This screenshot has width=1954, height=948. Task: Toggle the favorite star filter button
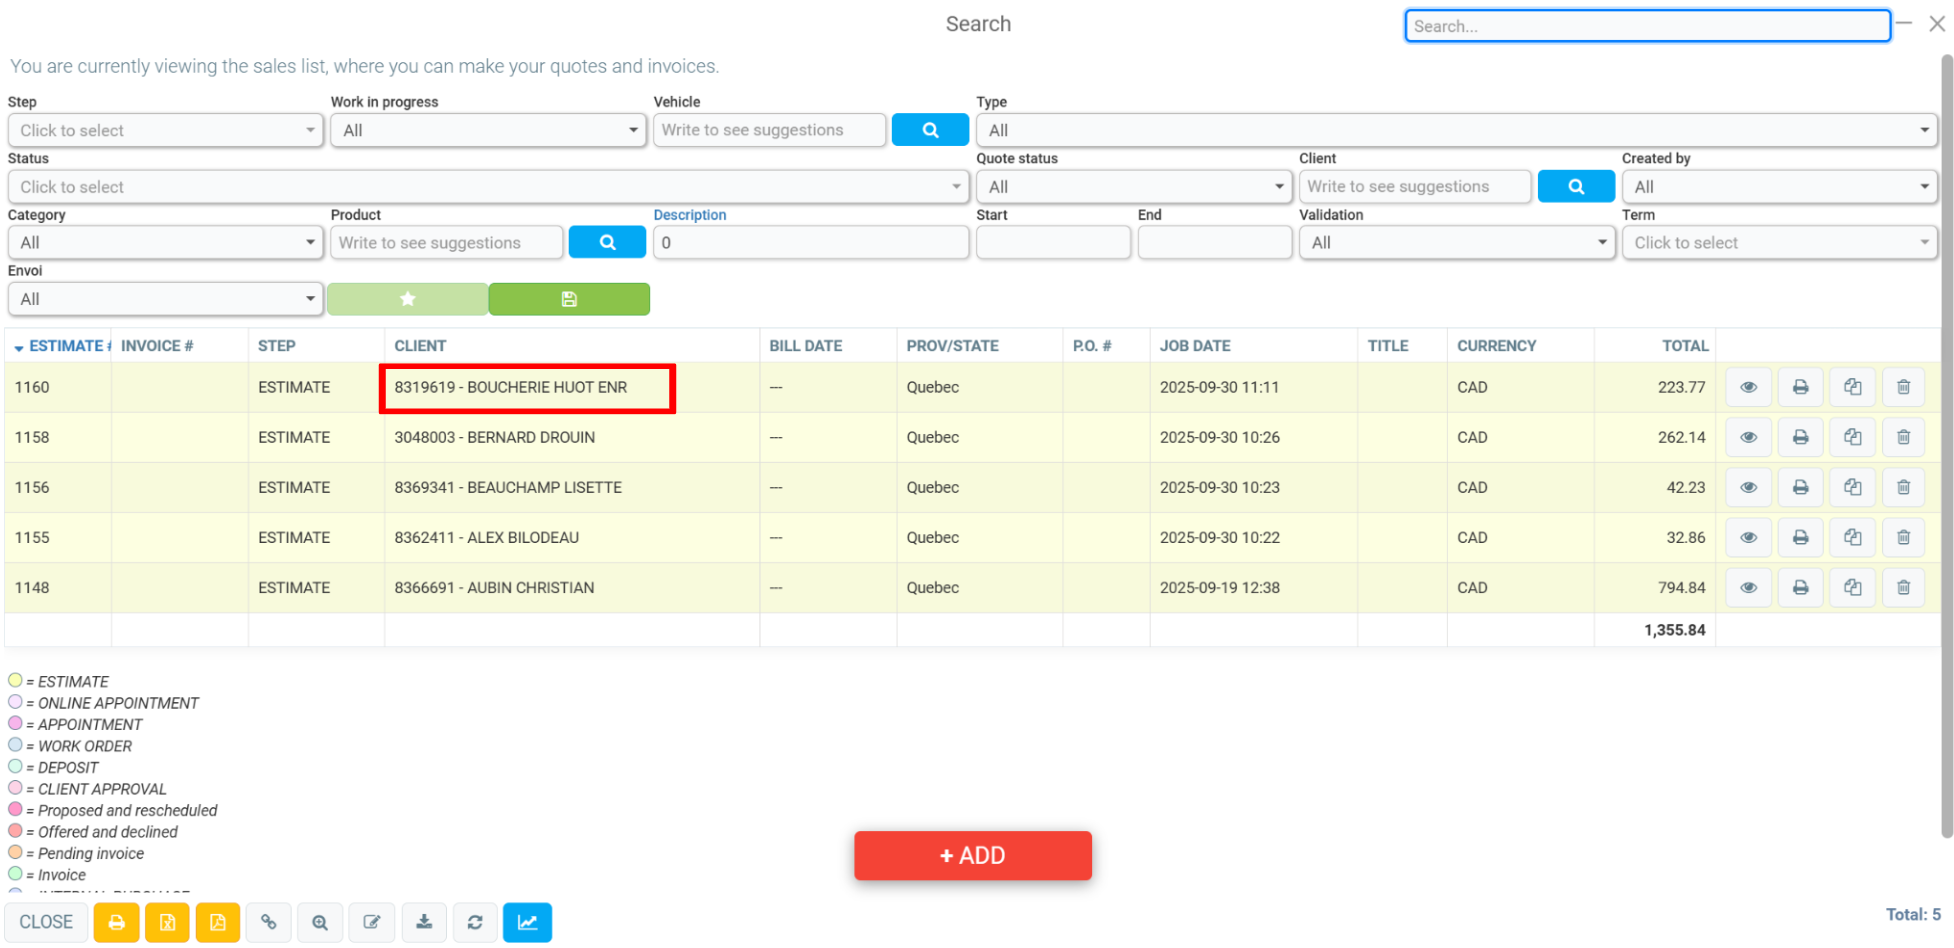pyautogui.click(x=407, y=299)
